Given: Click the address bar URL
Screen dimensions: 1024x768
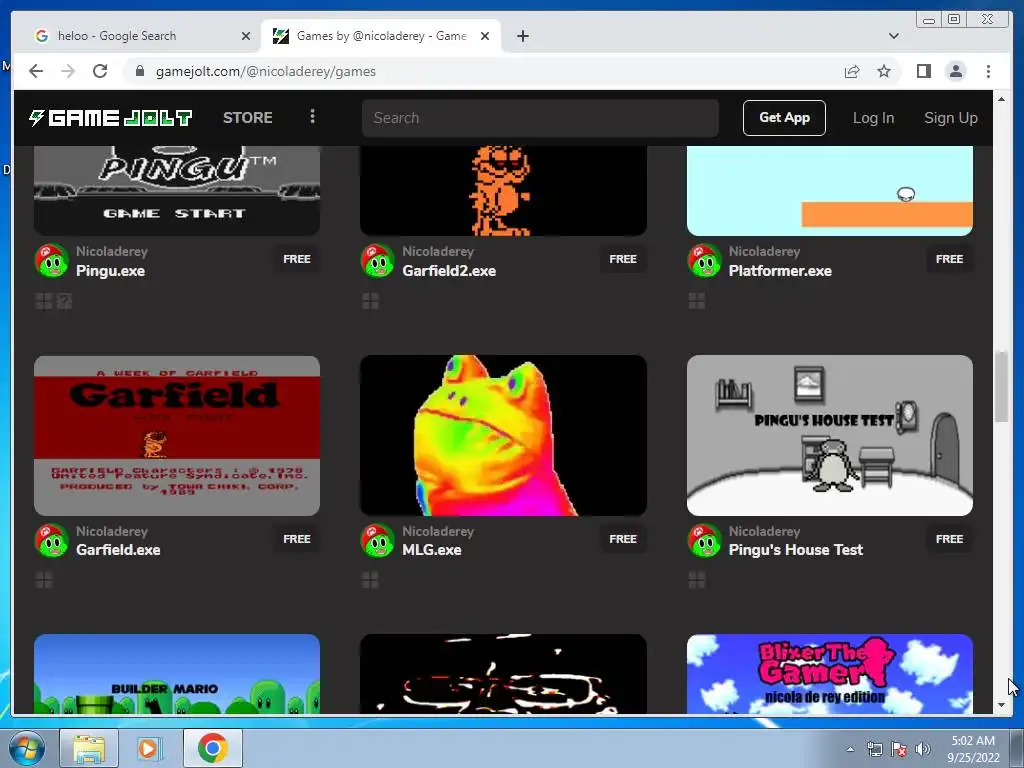Looking at the screenshot, I should click(266, 71).
